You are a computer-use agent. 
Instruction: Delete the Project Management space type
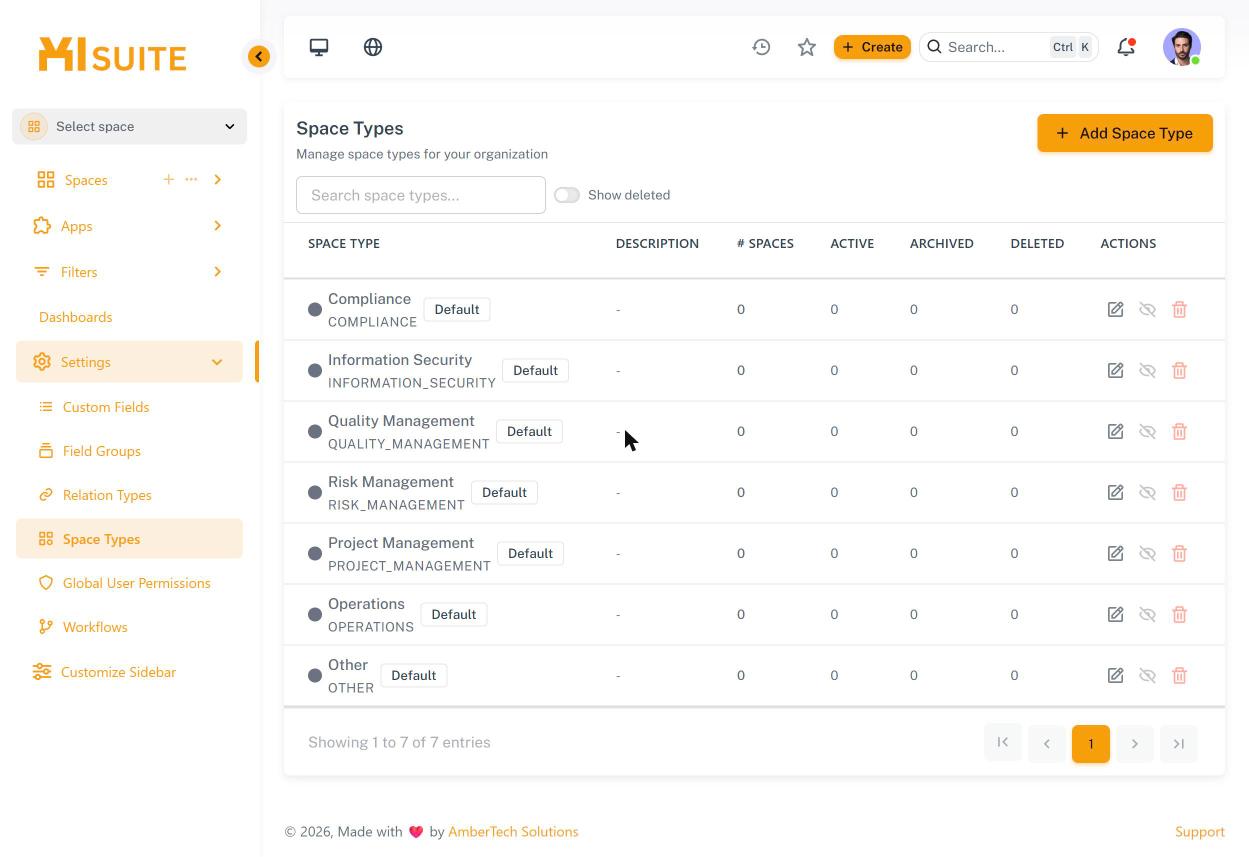(x=1179, y=554)
